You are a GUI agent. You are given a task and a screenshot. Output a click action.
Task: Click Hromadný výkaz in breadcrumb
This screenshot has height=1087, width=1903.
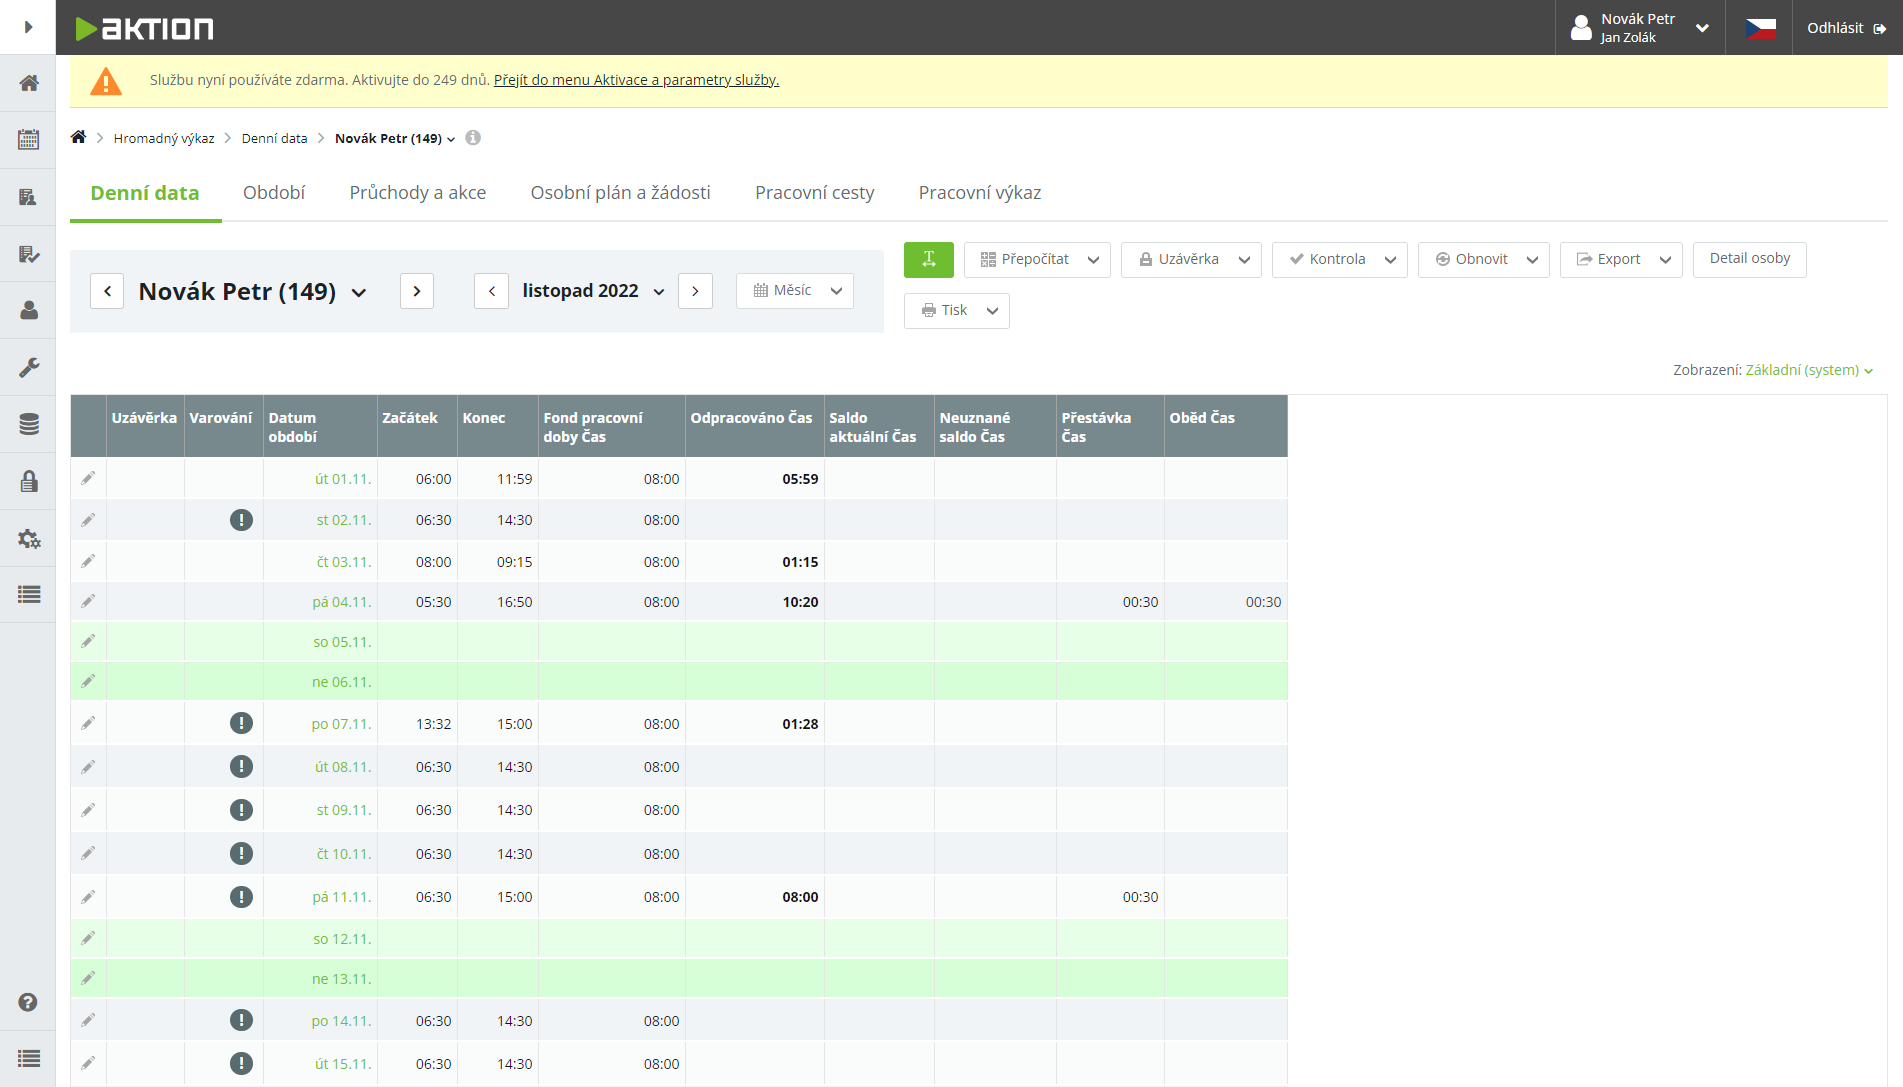coord(164,139)
